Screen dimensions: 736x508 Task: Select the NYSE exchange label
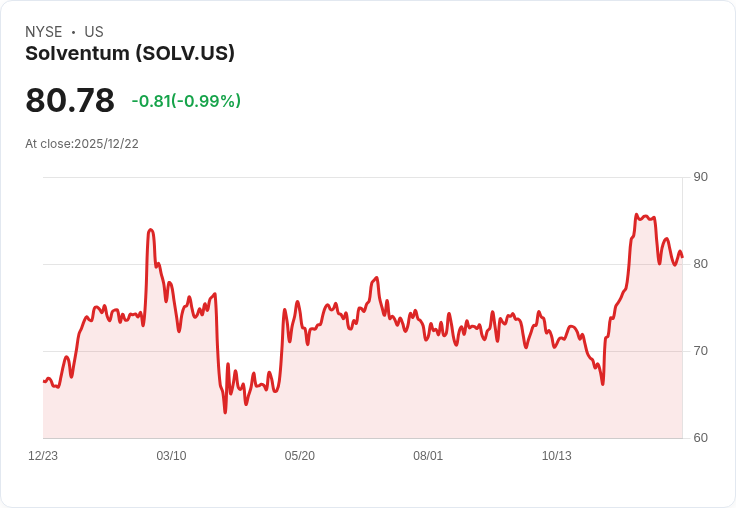44,32
